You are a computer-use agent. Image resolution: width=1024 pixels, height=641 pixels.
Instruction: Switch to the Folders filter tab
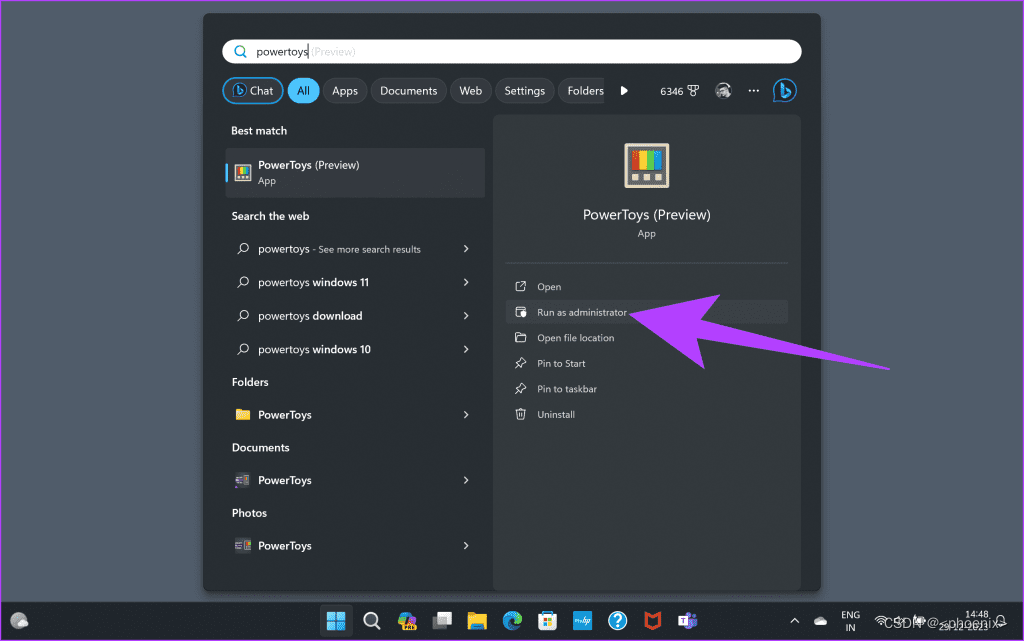[x=582, y=91]
